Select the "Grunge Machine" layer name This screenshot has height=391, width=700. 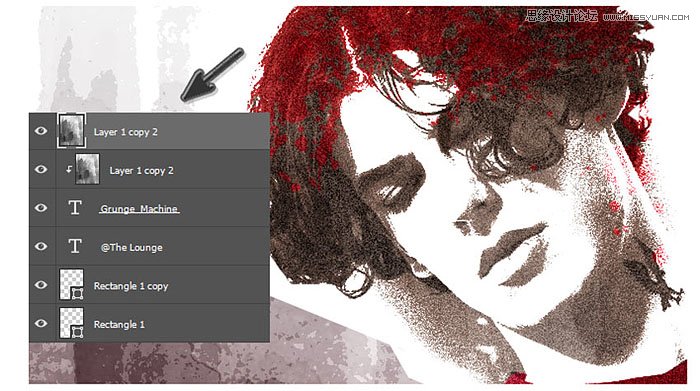coord(139,208)
